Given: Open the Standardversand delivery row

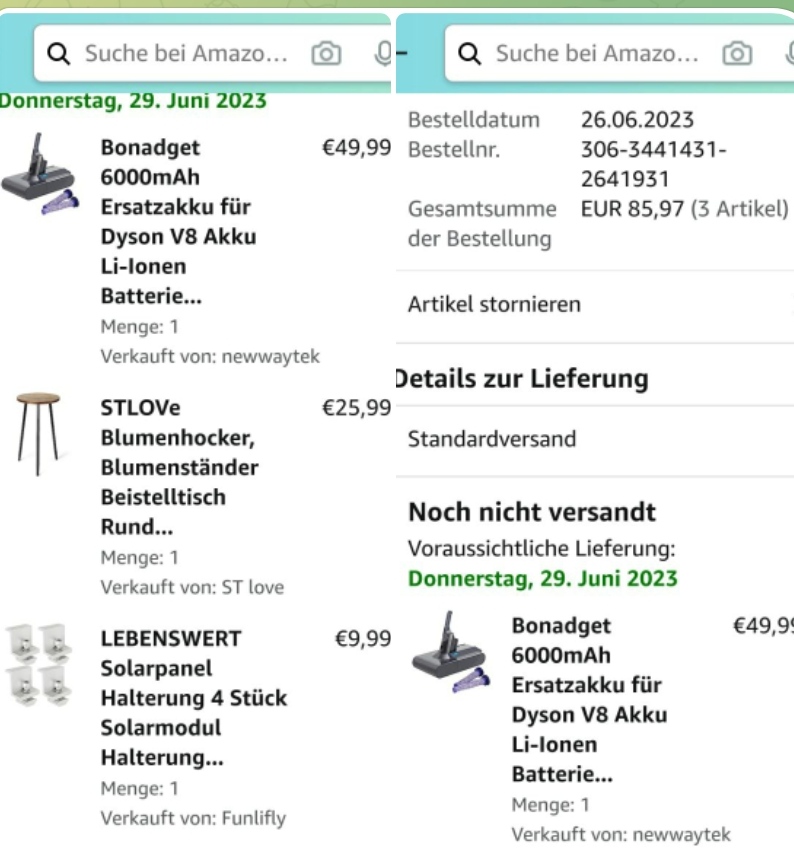Looking at the screenshot, I should (491, 439).
